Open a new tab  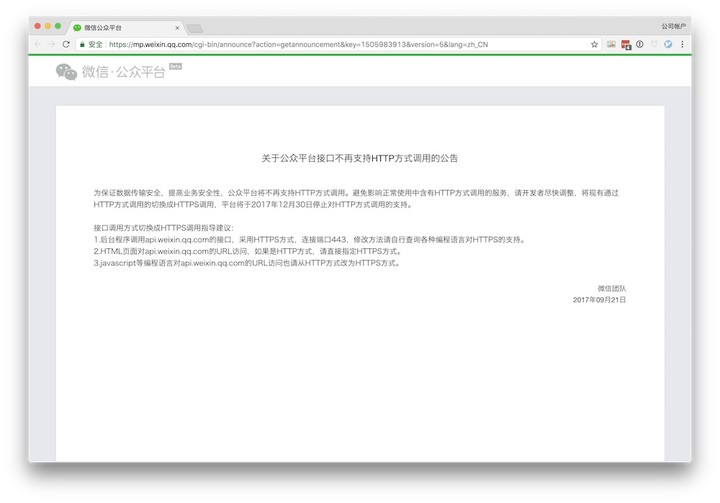pos(195,28)
